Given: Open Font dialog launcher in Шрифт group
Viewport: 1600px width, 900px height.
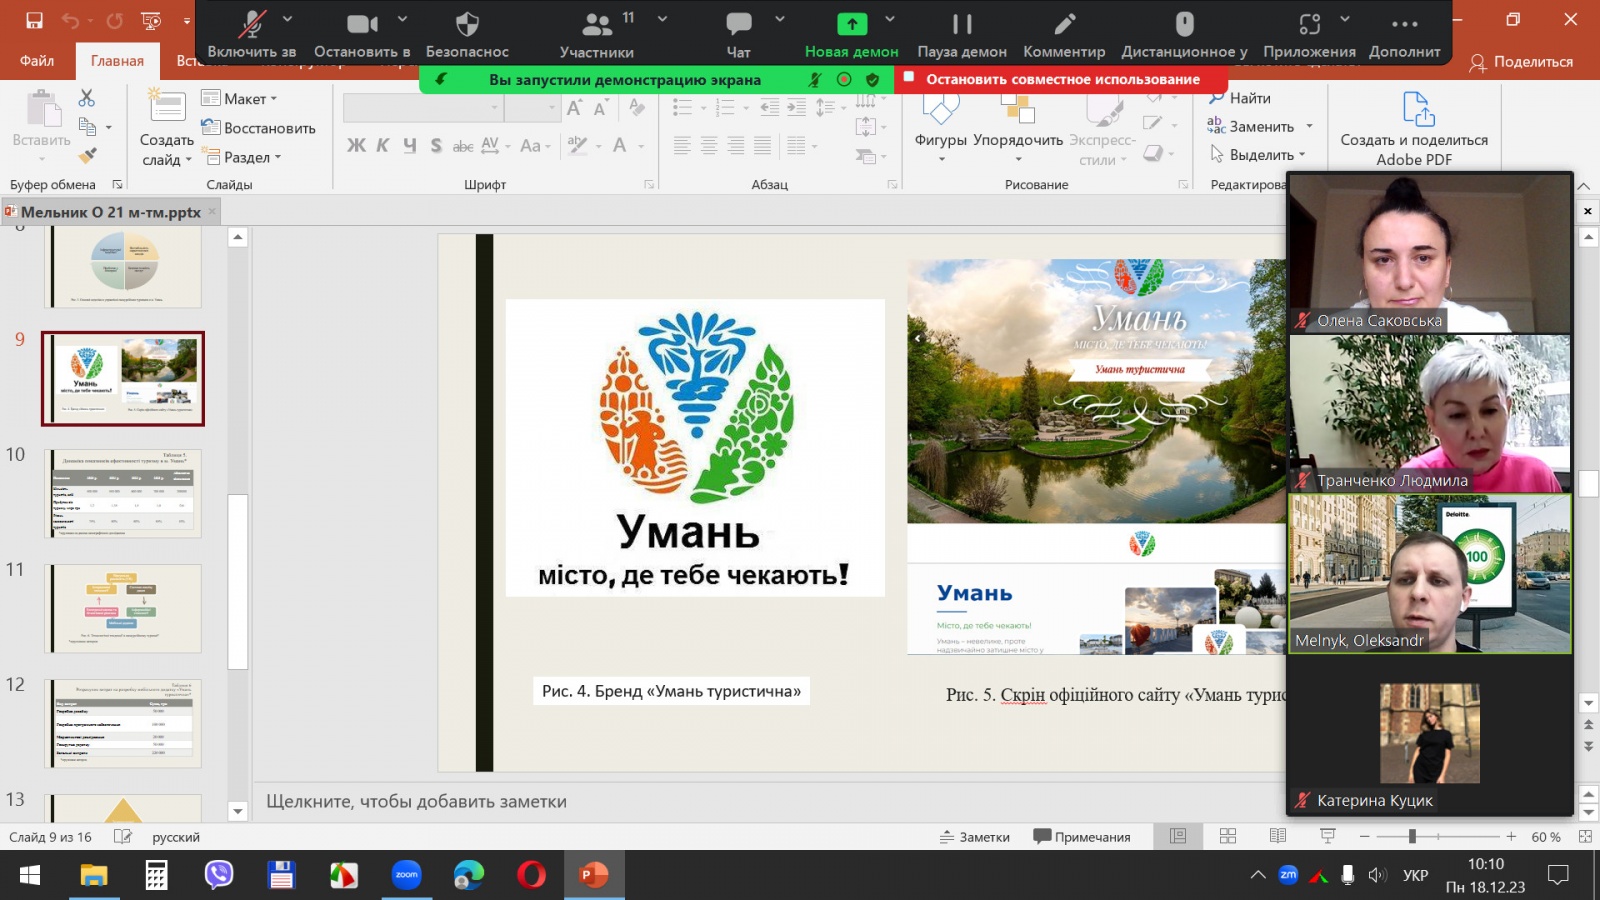Looking at the screenshot, I should coord(648,185).
